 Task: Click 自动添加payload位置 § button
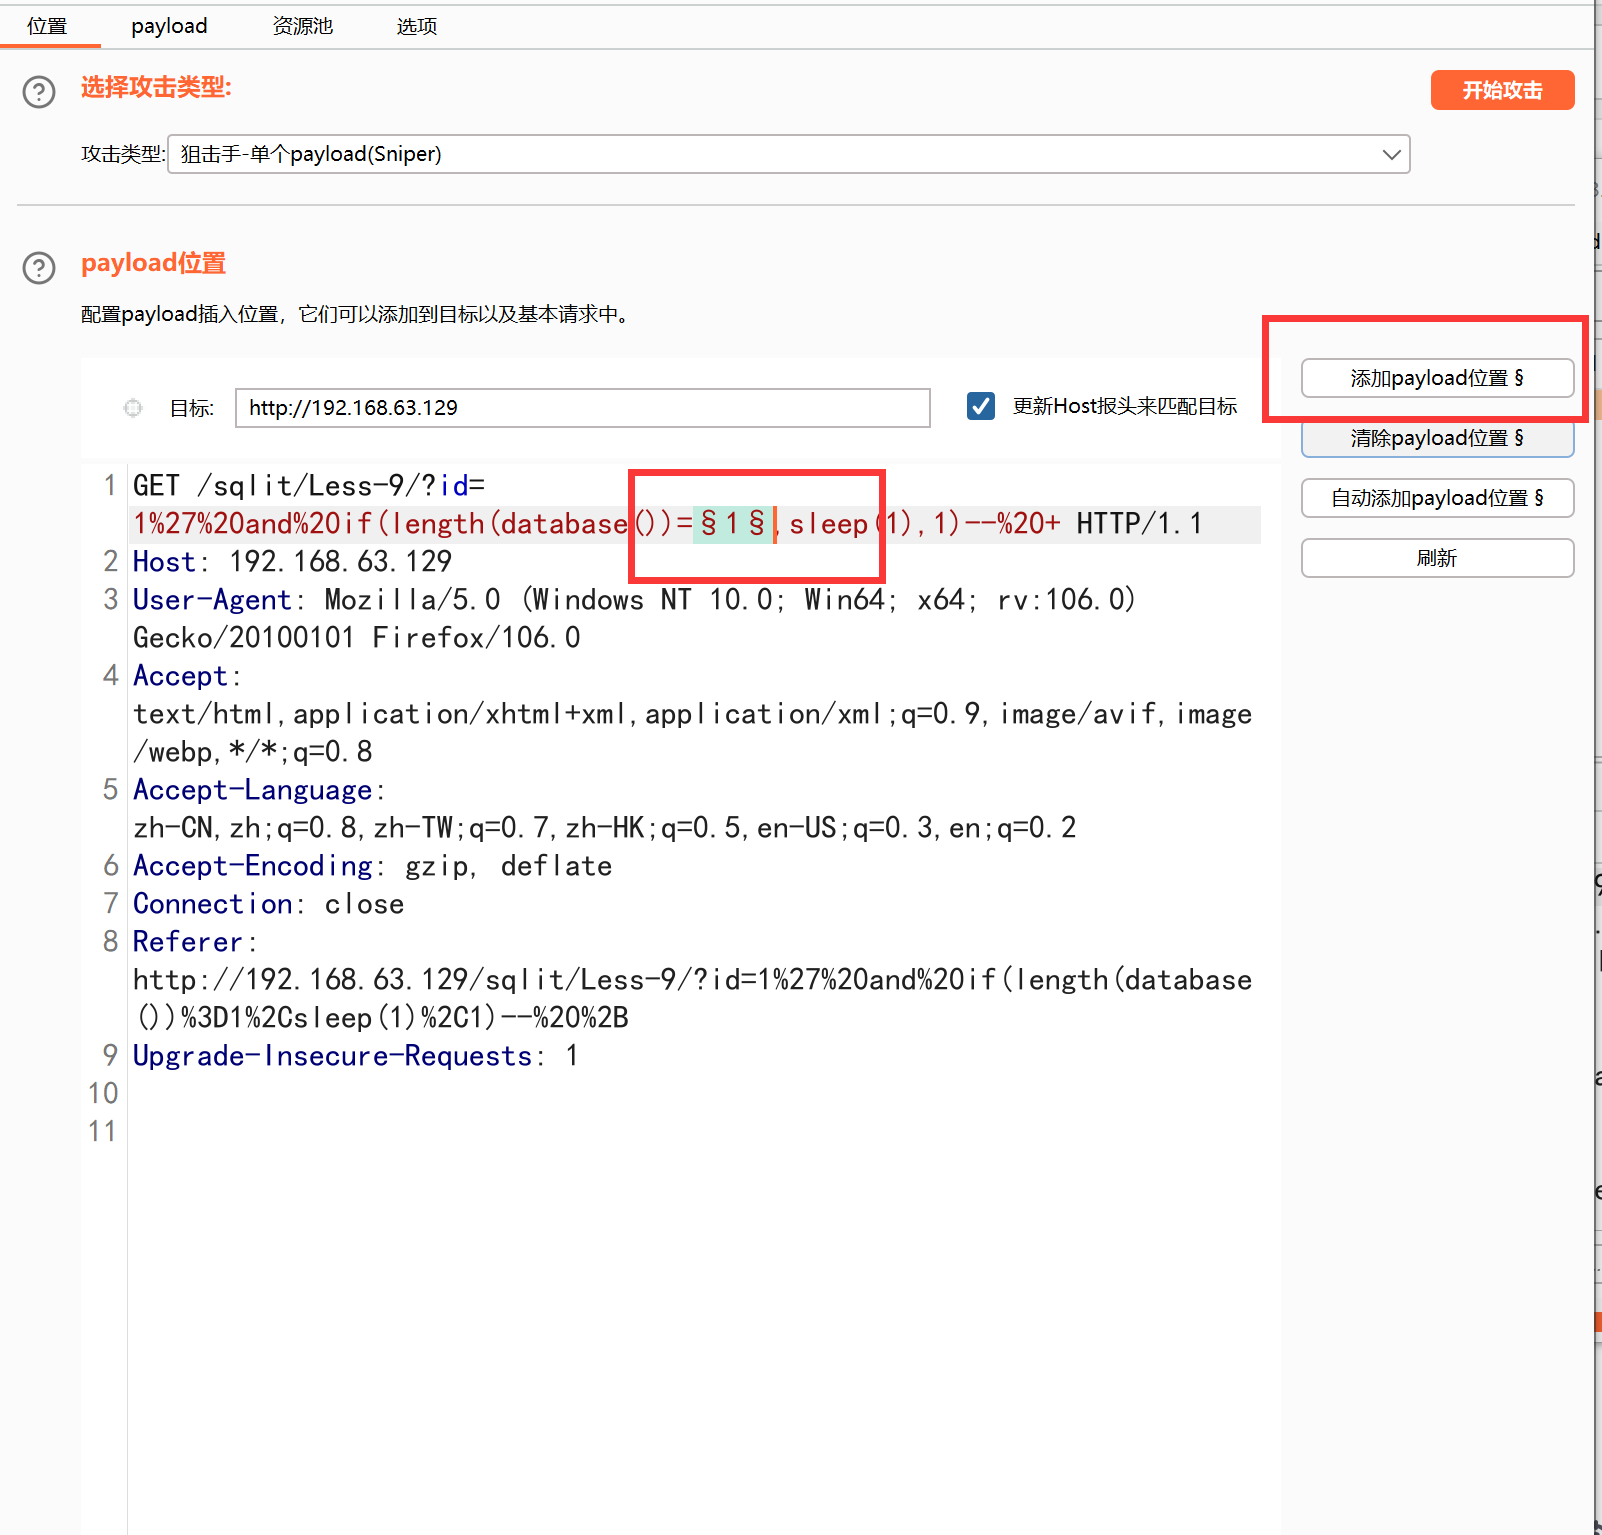(x=1437, y=498)
